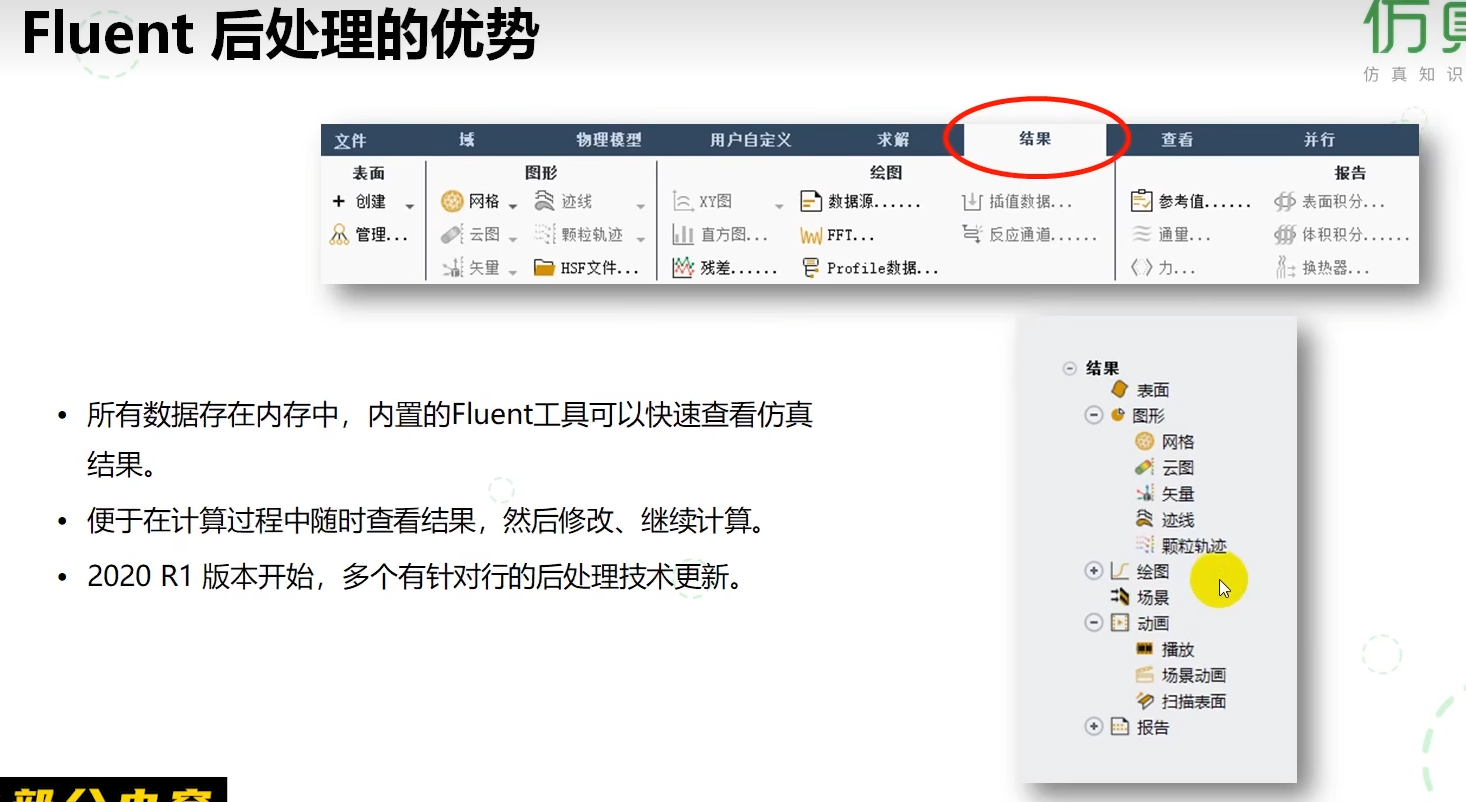Open the 创建 dropdown arrow
This screenshot has height=802, width=1466.
(x=409, y=206)
